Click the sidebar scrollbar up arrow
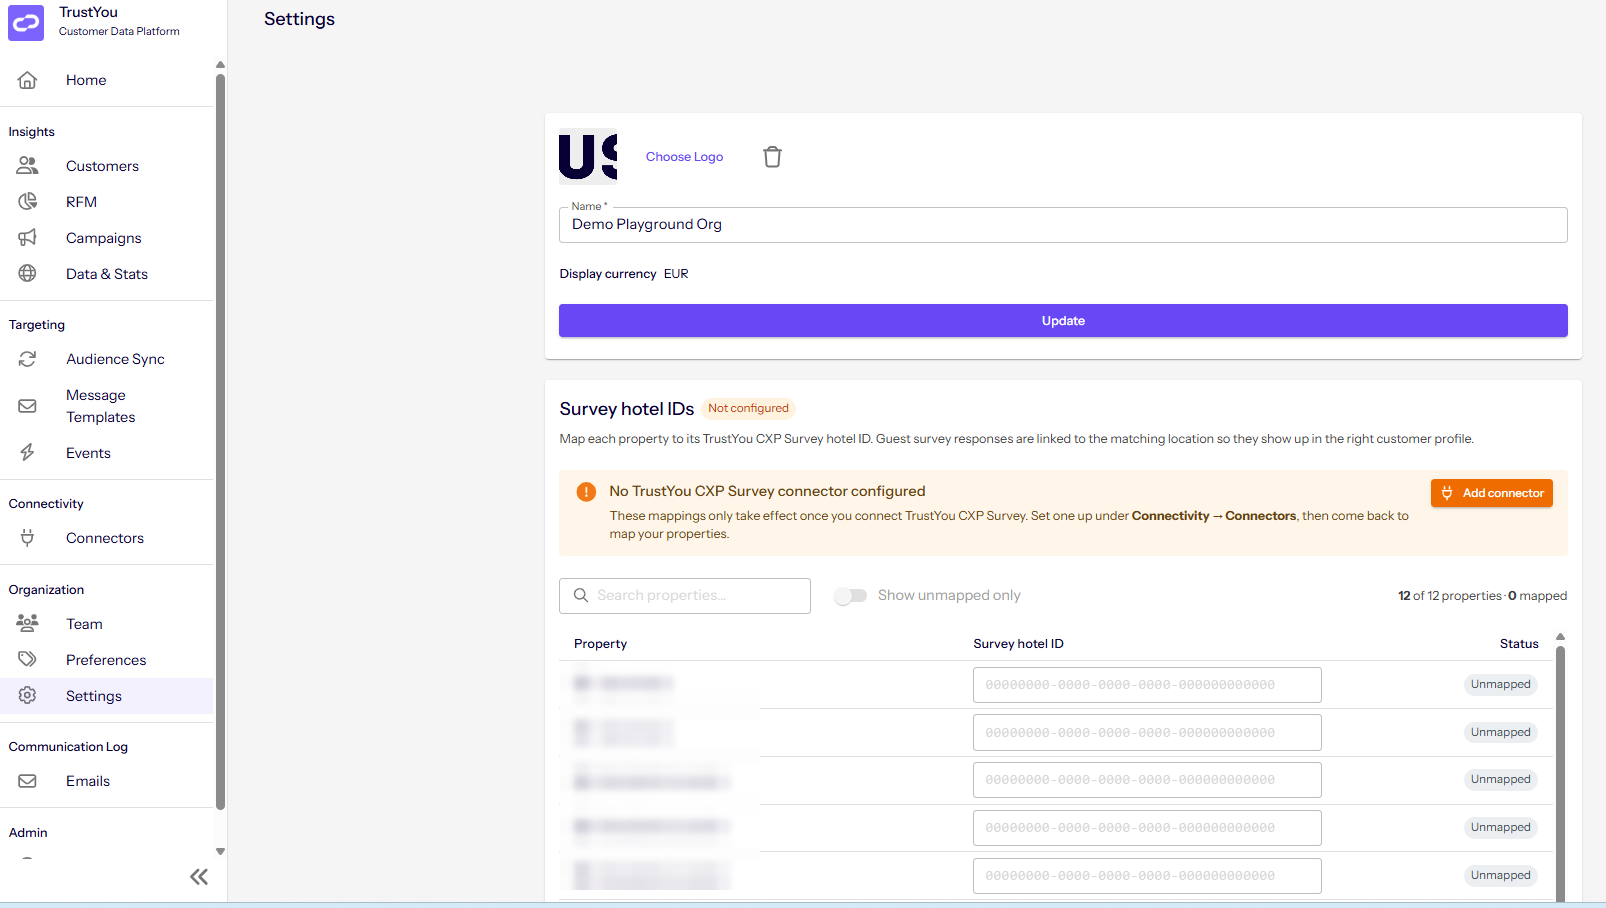This screenshot has height=908, width=1606. pos(220,65)
